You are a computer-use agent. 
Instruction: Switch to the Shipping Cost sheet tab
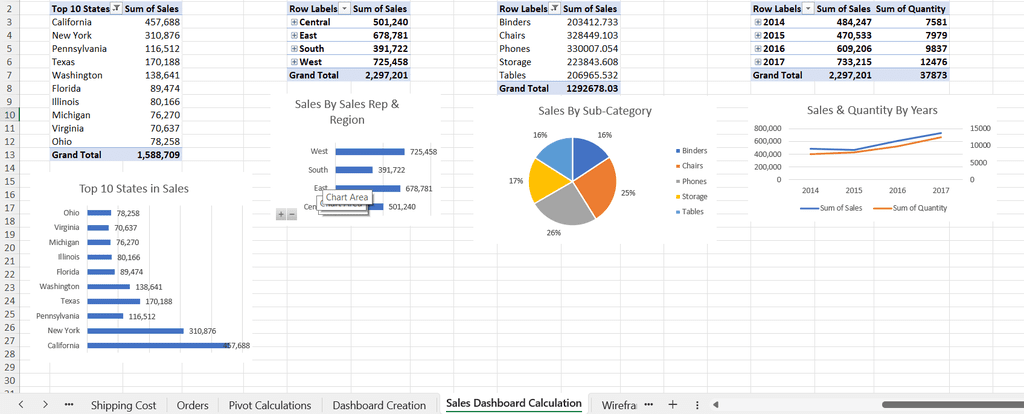(123, 405)
